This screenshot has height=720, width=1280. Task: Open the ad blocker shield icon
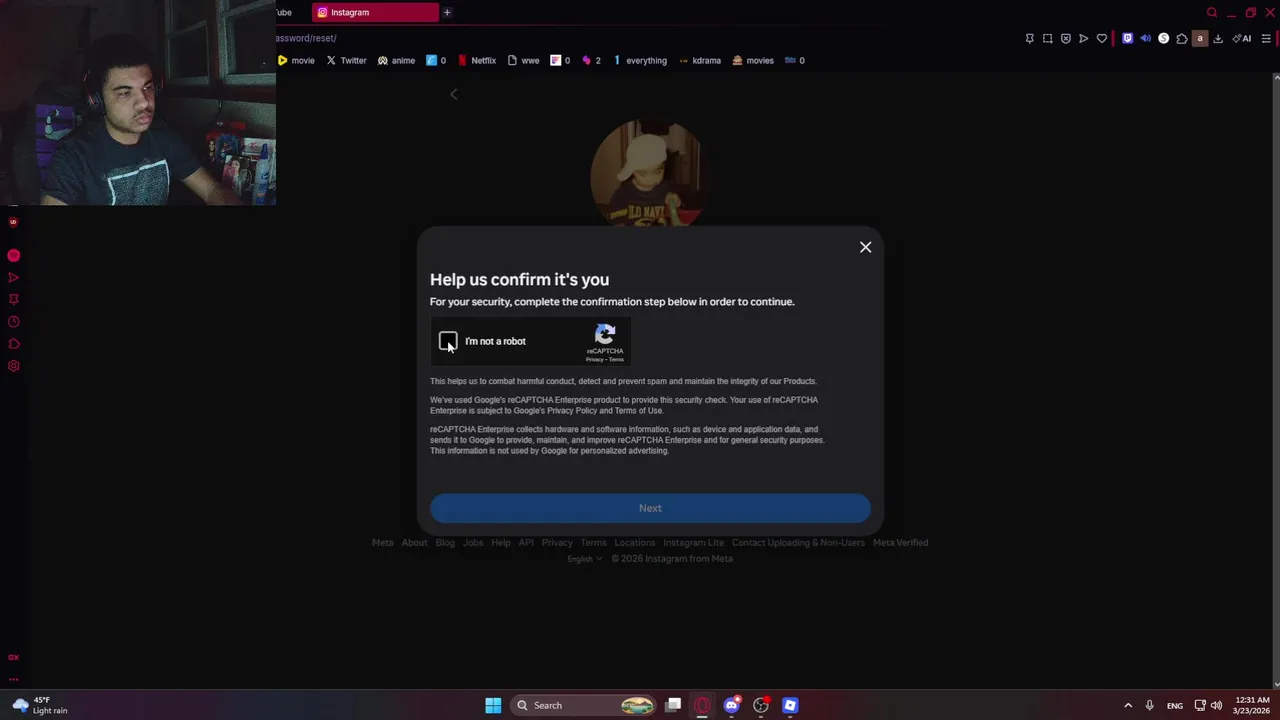point(1065,38)
